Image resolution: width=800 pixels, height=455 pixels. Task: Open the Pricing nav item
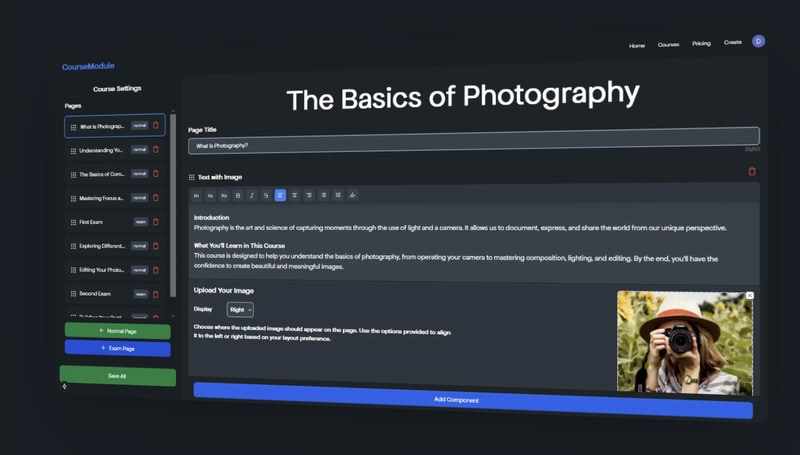pyautogui.click(x=701, y=44)
